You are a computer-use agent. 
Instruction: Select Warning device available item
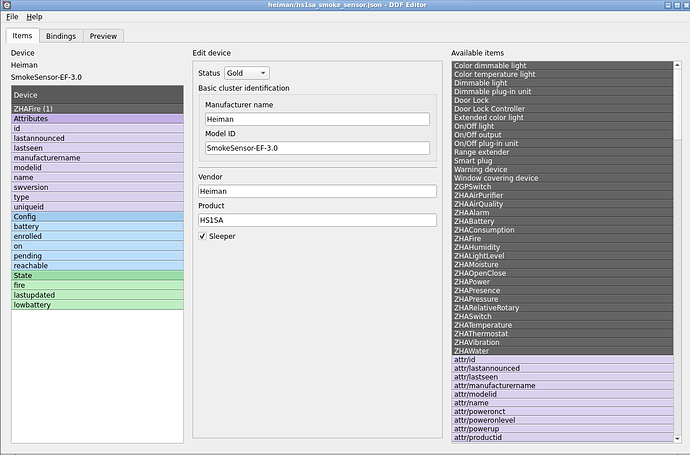pos(562,169)
